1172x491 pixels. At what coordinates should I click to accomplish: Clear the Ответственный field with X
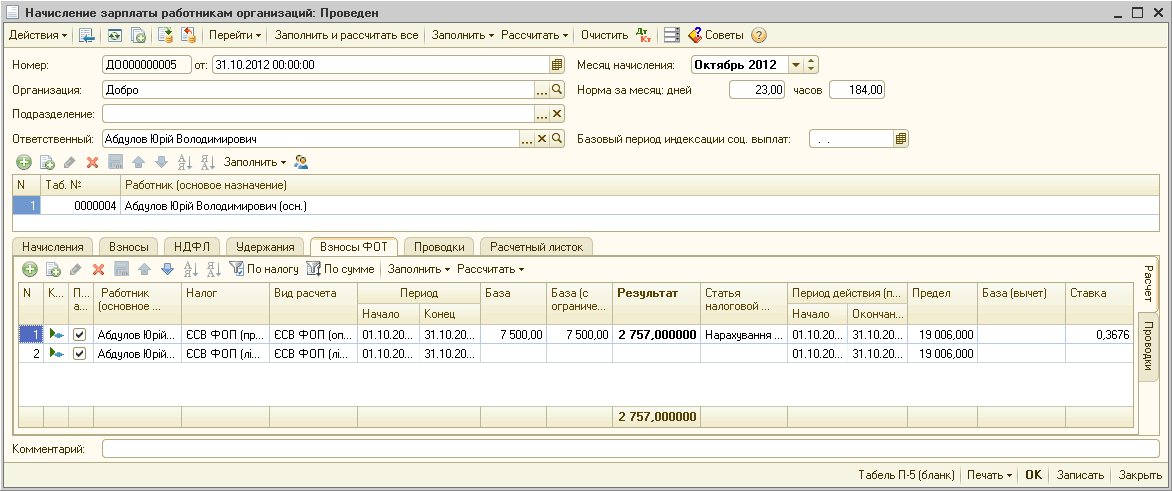coord(543,139)
